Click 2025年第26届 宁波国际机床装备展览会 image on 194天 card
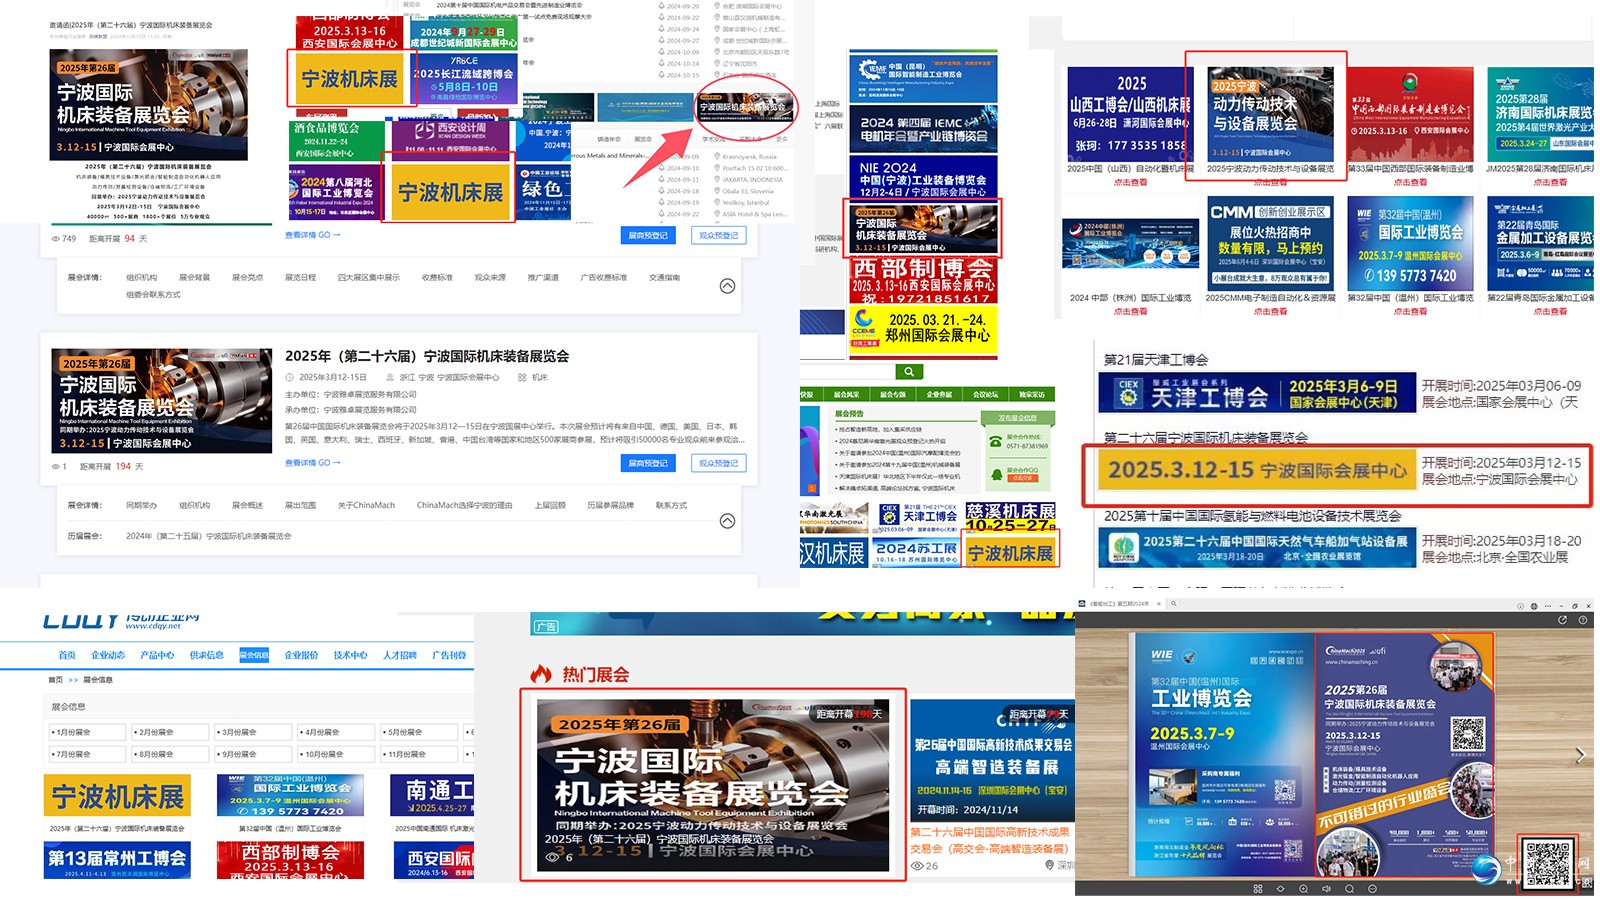This screenshot has width=1600, height=900. 162,401
